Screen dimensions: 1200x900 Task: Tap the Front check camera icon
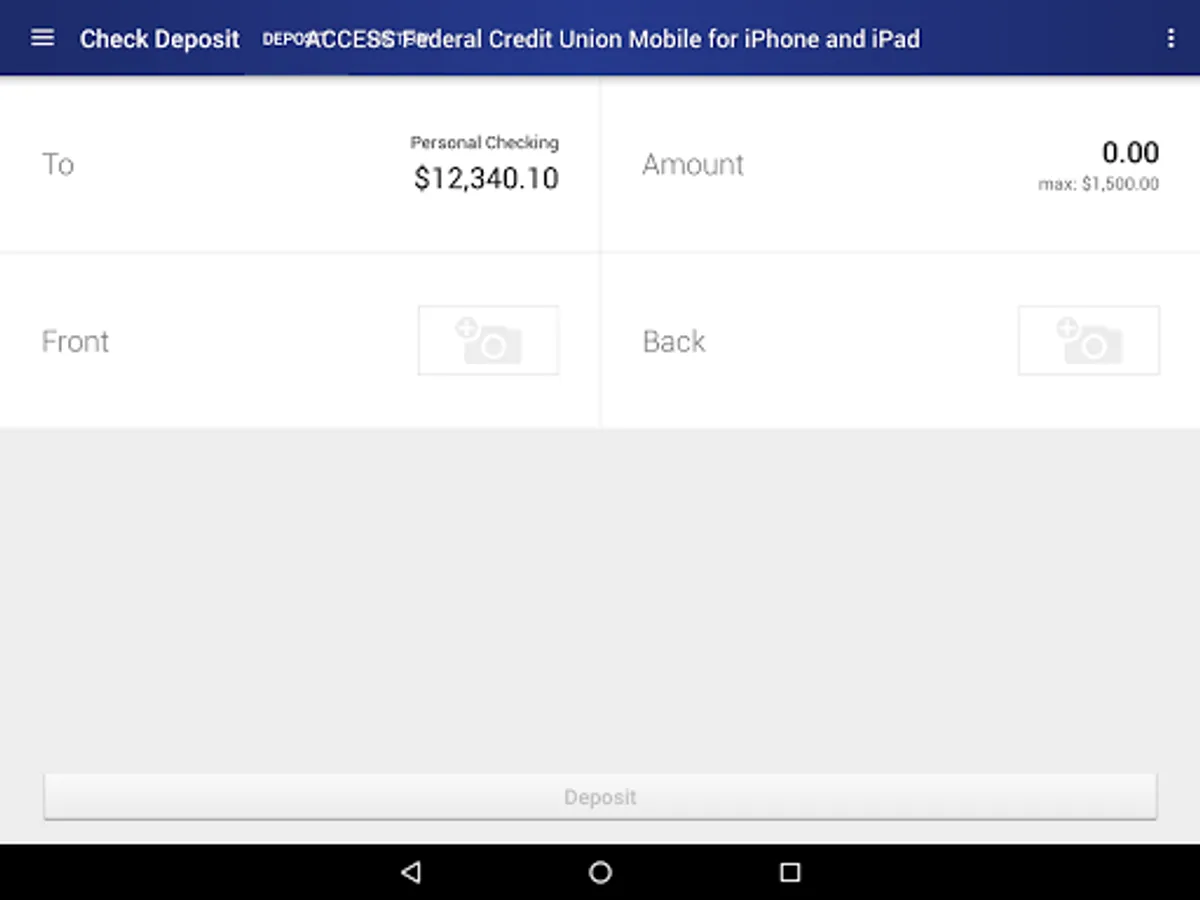tap(488, 341)
